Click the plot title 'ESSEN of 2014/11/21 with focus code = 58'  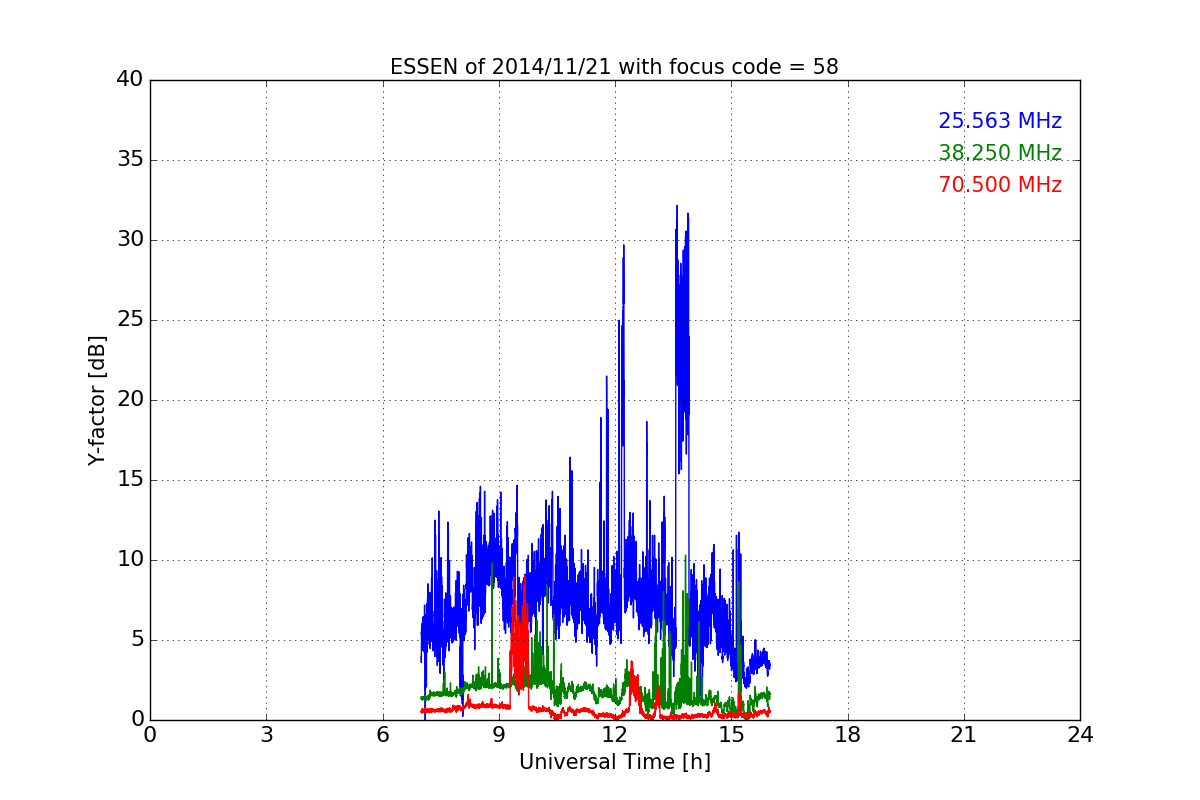614,67
